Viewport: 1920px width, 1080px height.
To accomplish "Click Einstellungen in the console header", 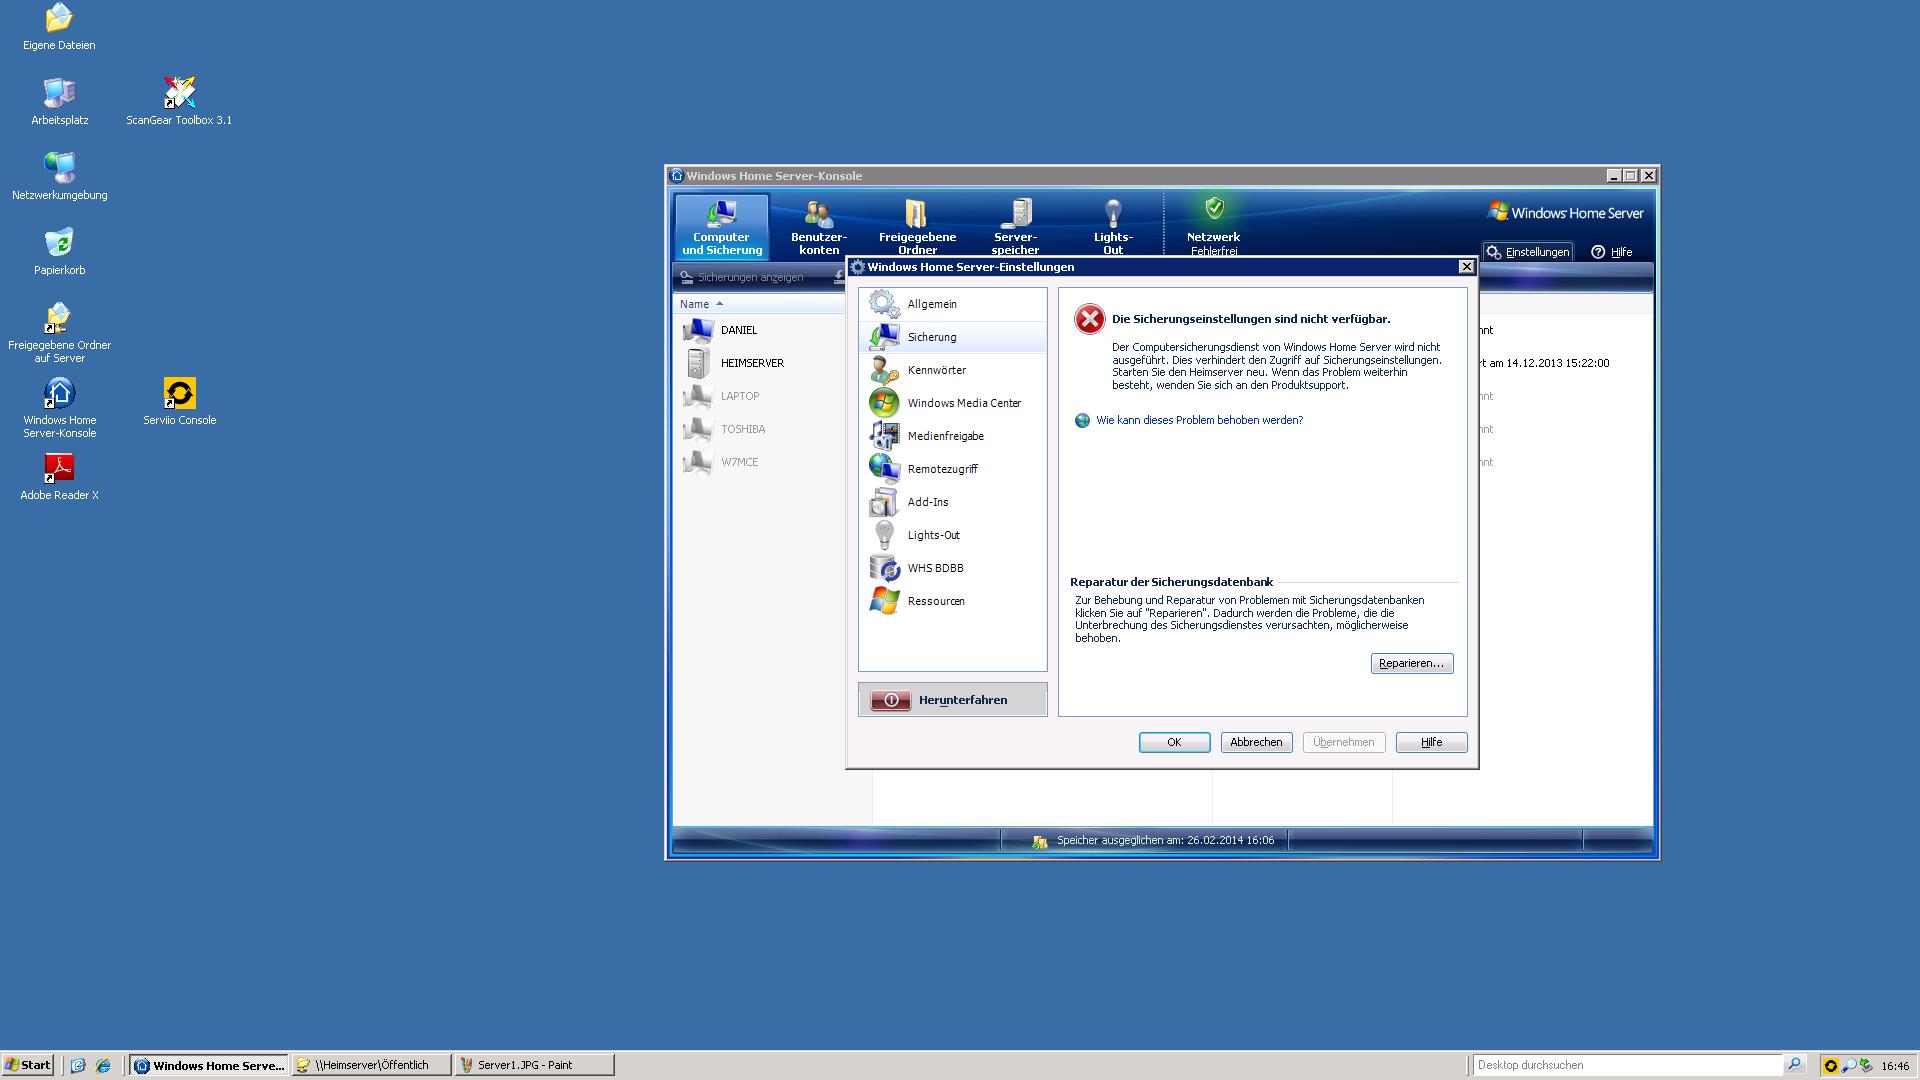I will click(1527, 252).
